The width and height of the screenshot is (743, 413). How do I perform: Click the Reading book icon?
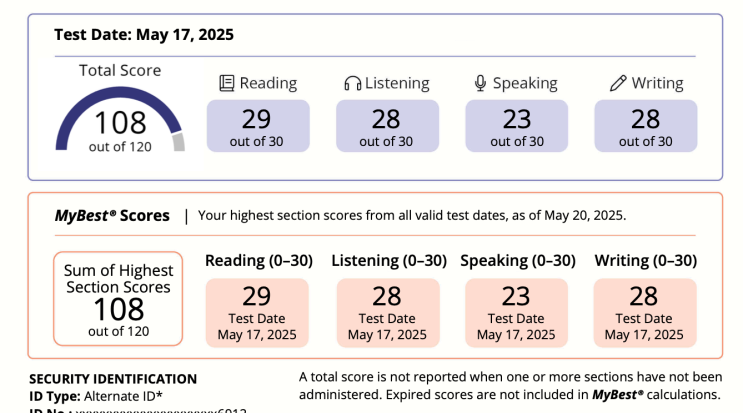[227, 83]
